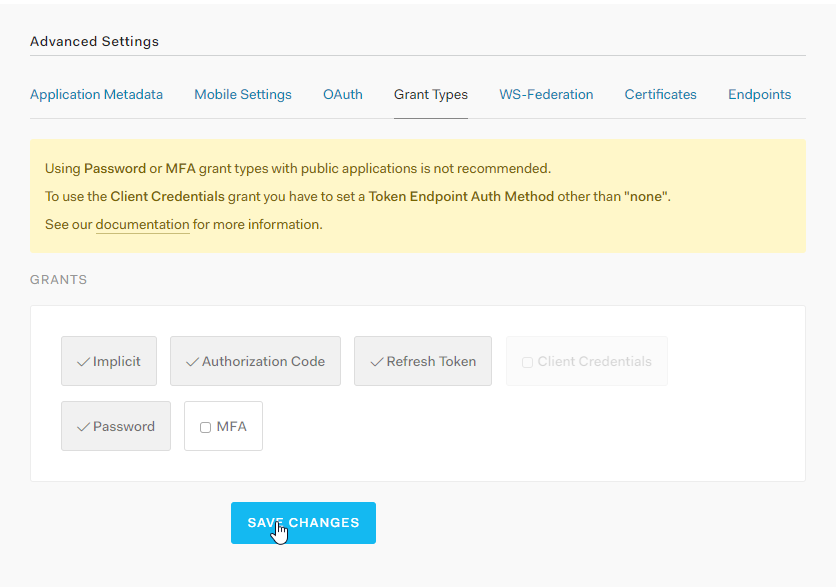Select the Grant Types tab
Screen dimensions: 837x587
(x=431, y=94)
